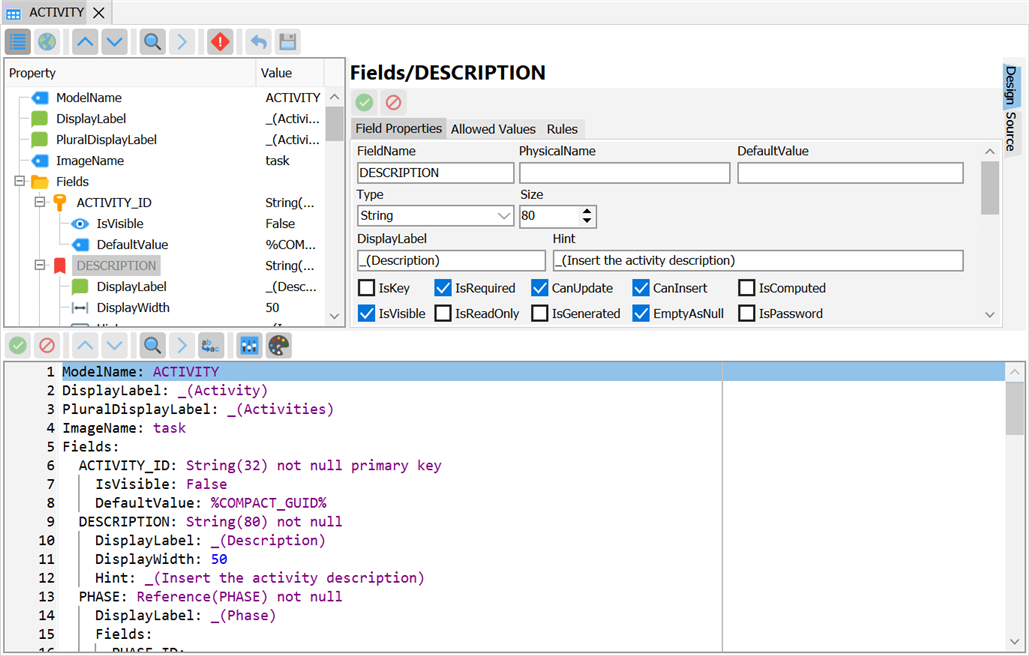Open the color palette icon

point(278,345)
